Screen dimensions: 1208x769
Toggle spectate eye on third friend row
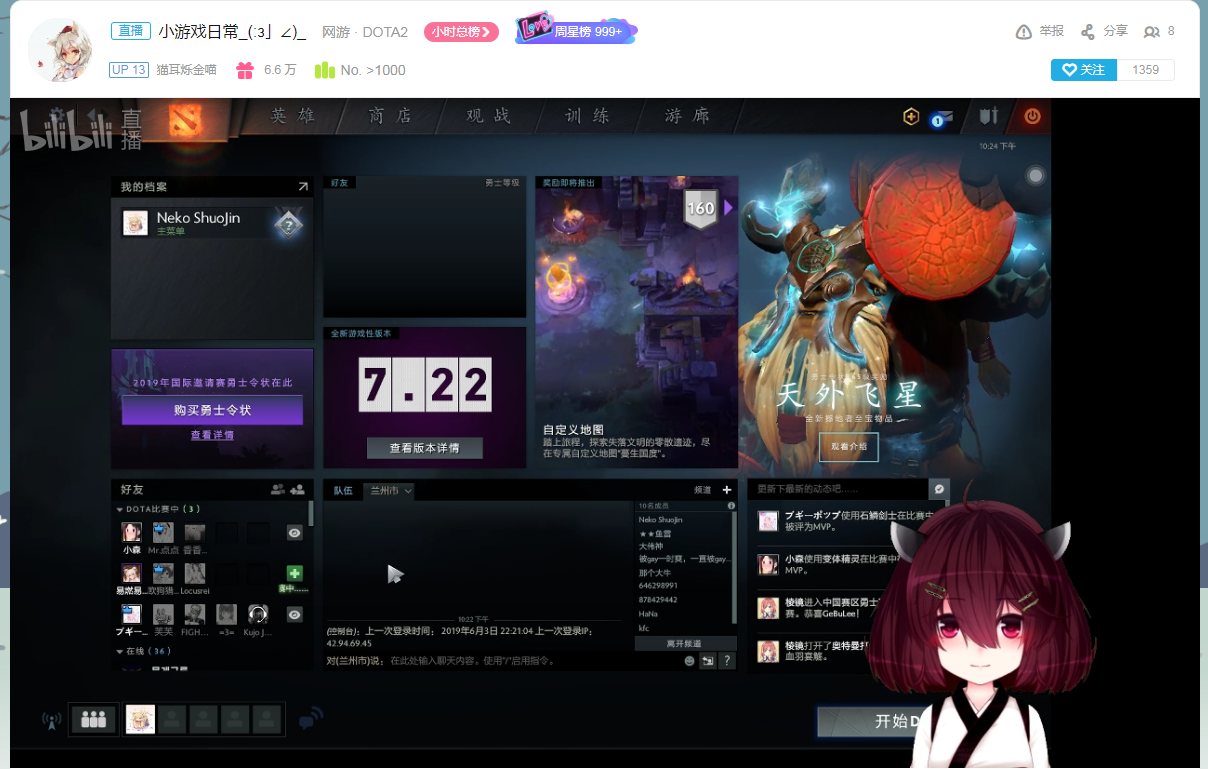[295, 615]
